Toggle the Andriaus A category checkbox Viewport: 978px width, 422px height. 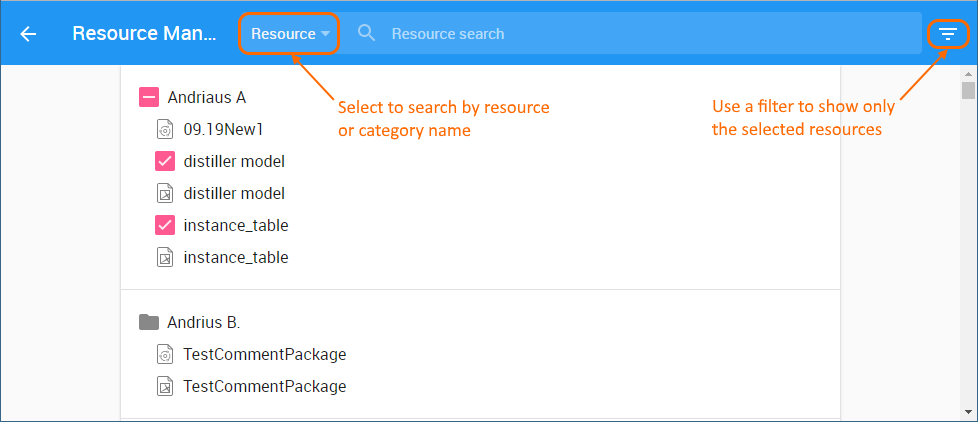pyautogui.click(x=149, y=97)
